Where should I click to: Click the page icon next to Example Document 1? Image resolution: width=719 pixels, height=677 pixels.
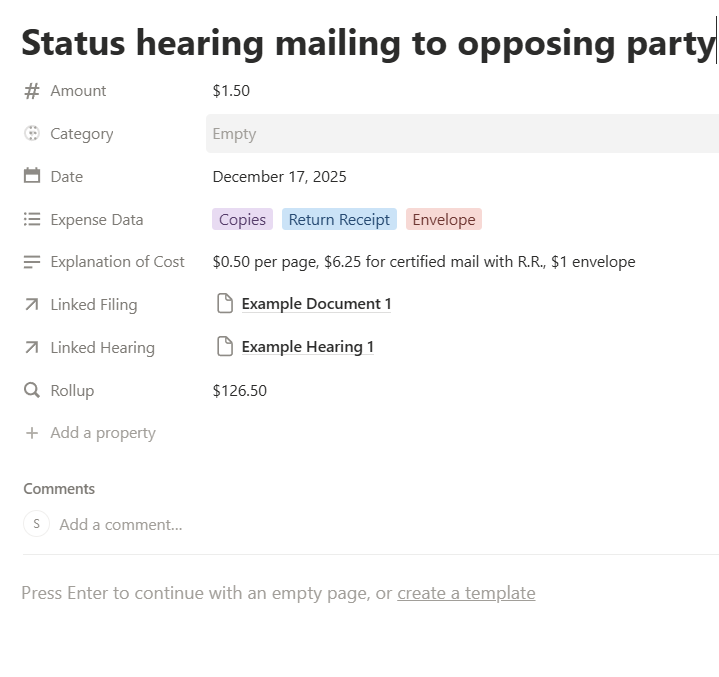(225, 304)
